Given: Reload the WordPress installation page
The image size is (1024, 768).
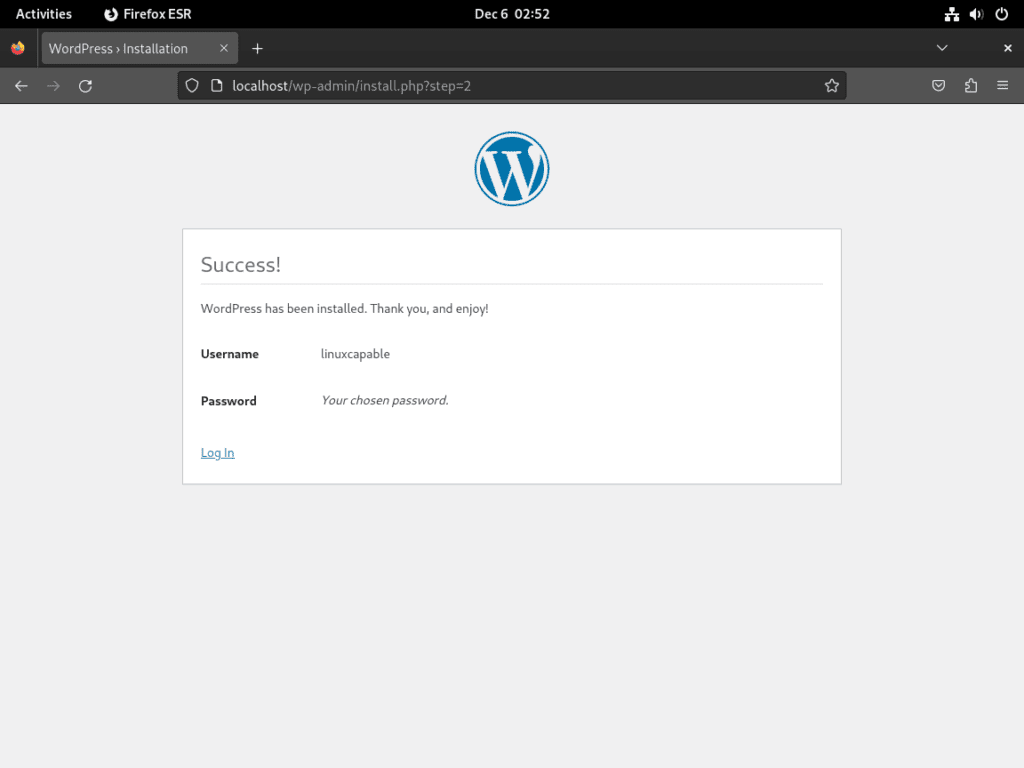Looking at the screenshot, I should click(85, 86).
